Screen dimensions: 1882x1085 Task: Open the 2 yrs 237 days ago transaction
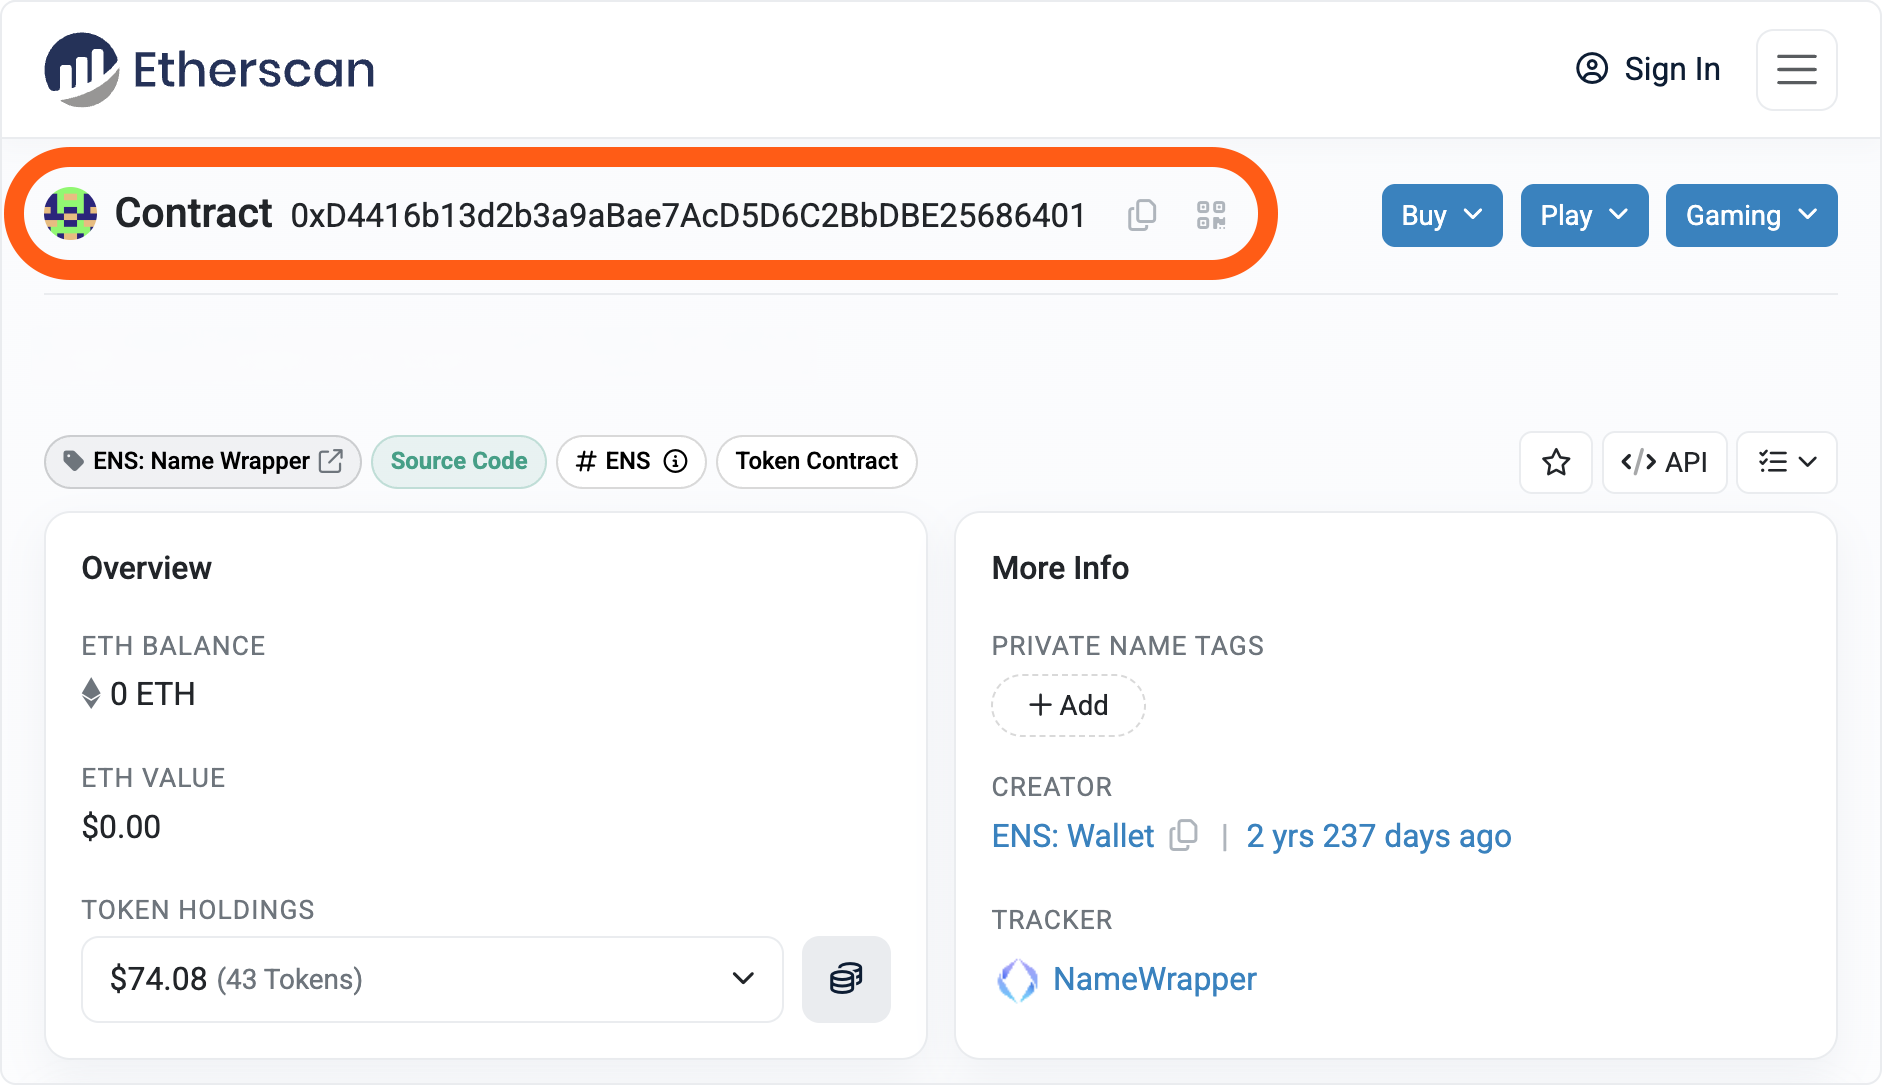[x=1379, y=836]
